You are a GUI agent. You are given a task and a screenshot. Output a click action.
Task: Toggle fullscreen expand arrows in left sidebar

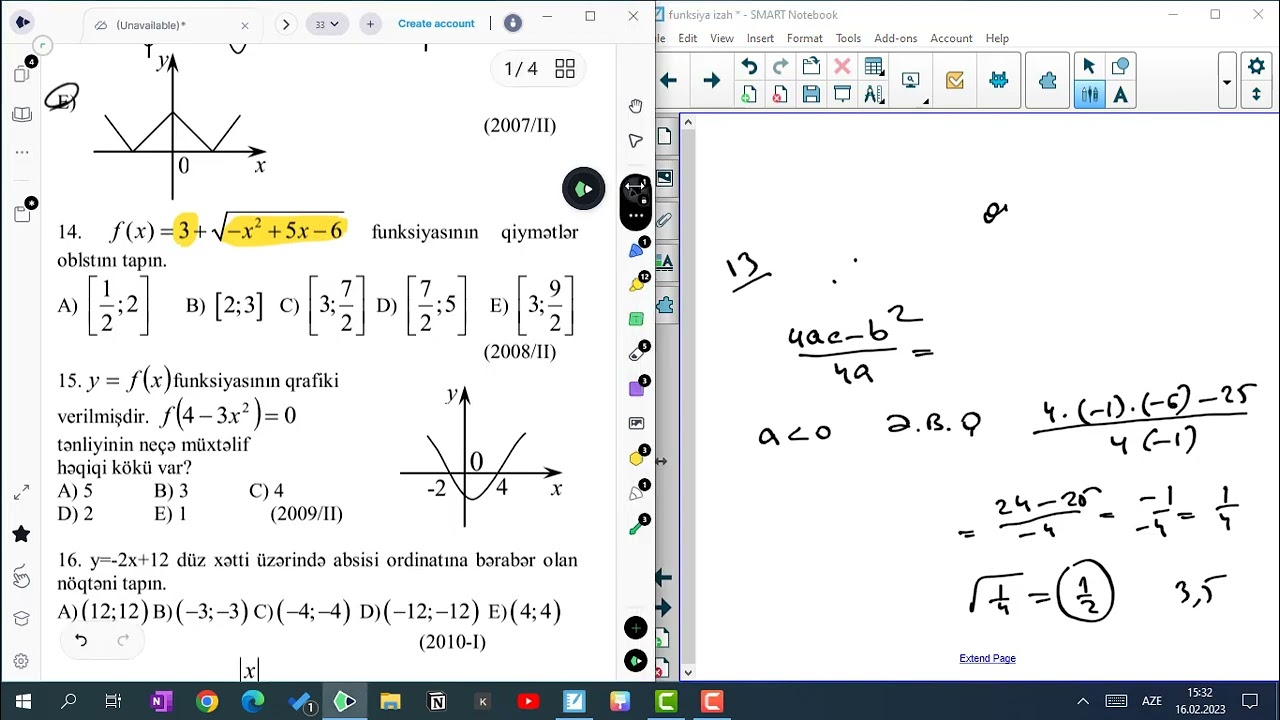tap(21, 493)
